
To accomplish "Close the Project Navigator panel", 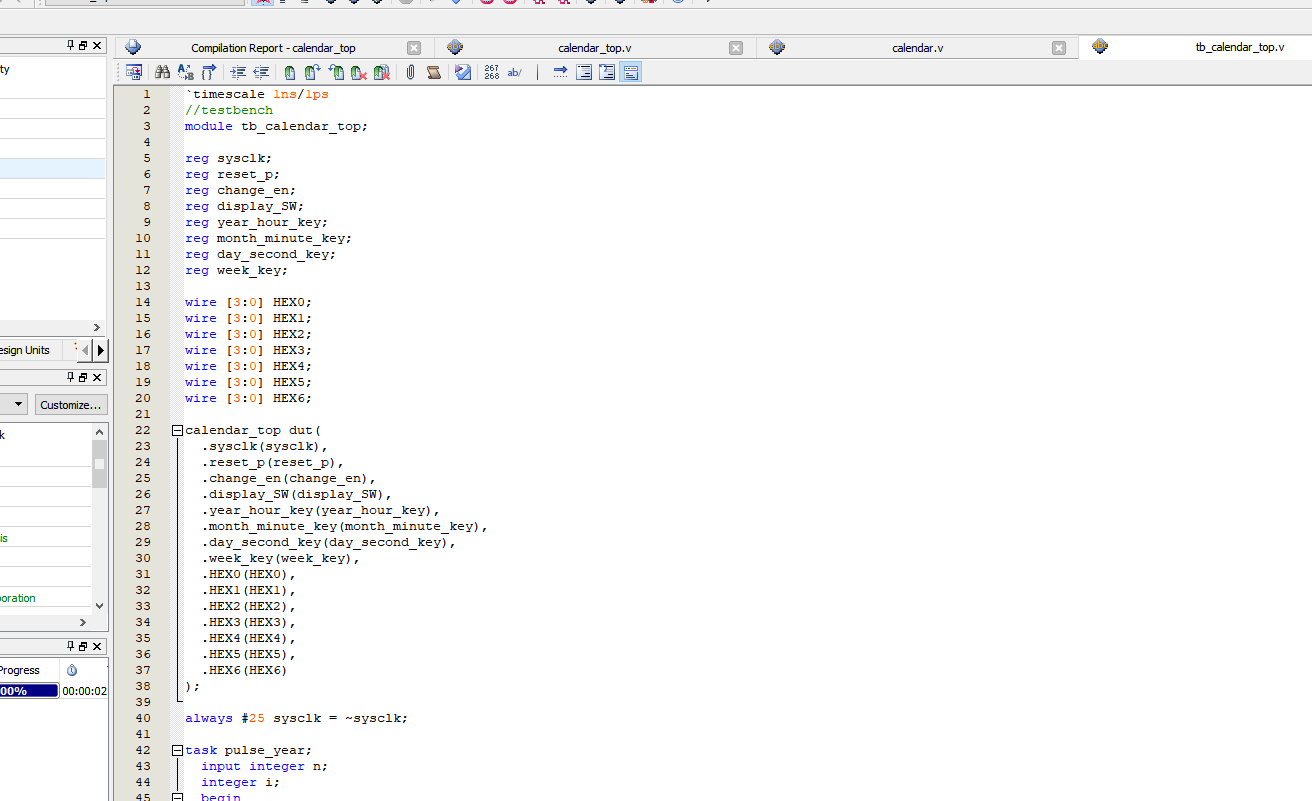I will [97, 45].
